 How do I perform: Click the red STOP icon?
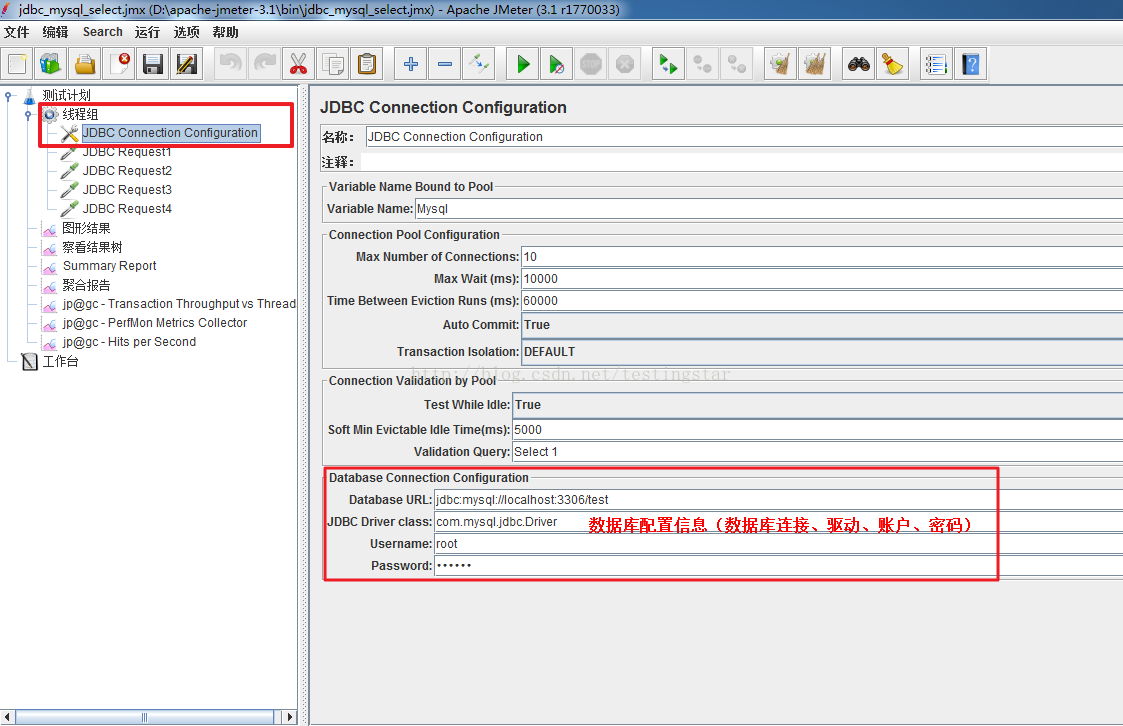[x=591, y=64]
